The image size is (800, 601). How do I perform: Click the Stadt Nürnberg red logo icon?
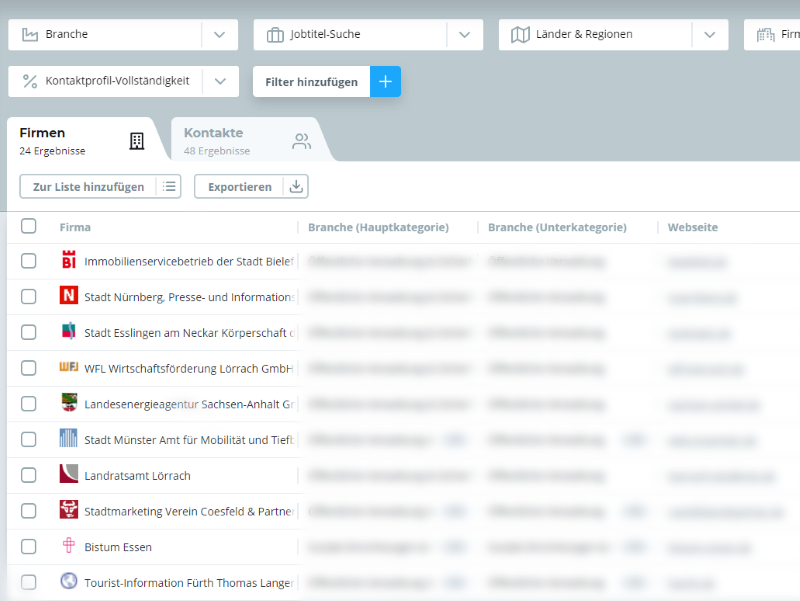[x=68, y=296]
